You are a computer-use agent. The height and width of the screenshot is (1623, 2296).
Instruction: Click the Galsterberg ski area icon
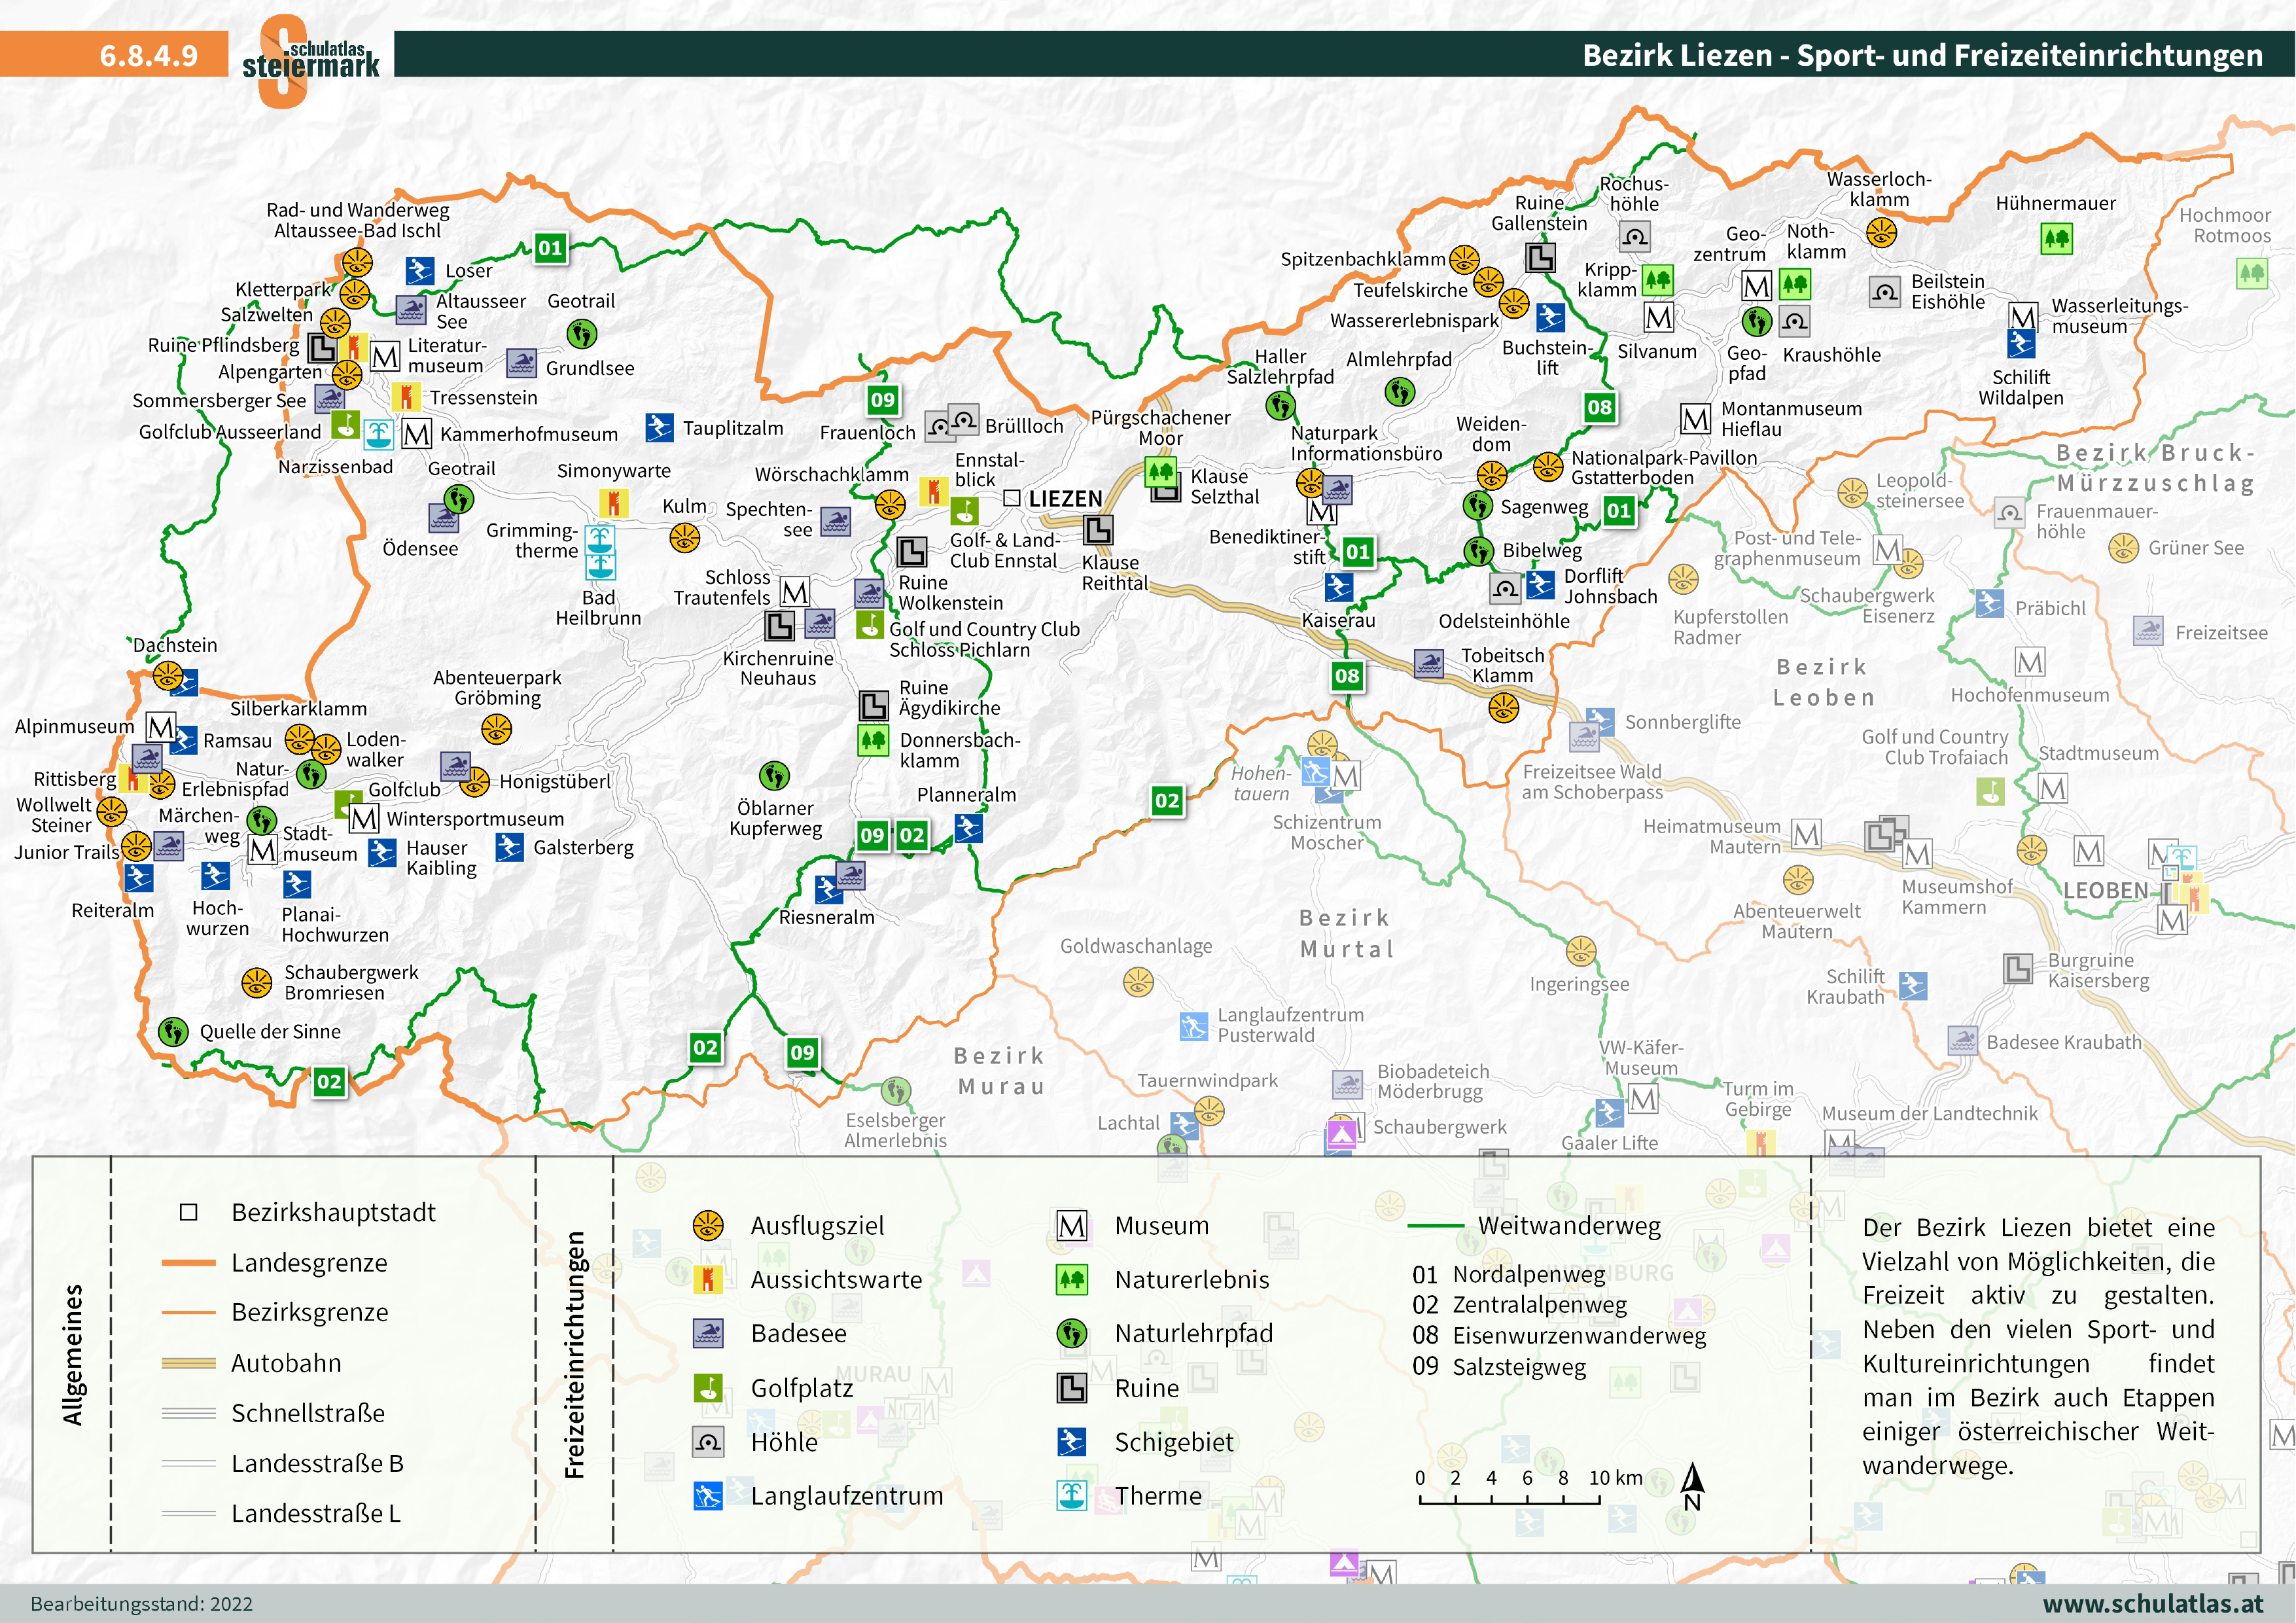509,848
